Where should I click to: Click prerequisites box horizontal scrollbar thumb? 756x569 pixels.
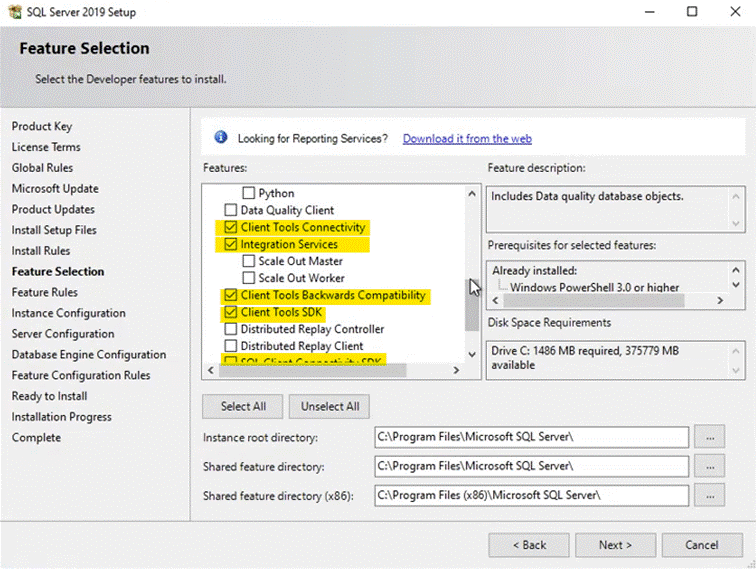coord(594,300)
